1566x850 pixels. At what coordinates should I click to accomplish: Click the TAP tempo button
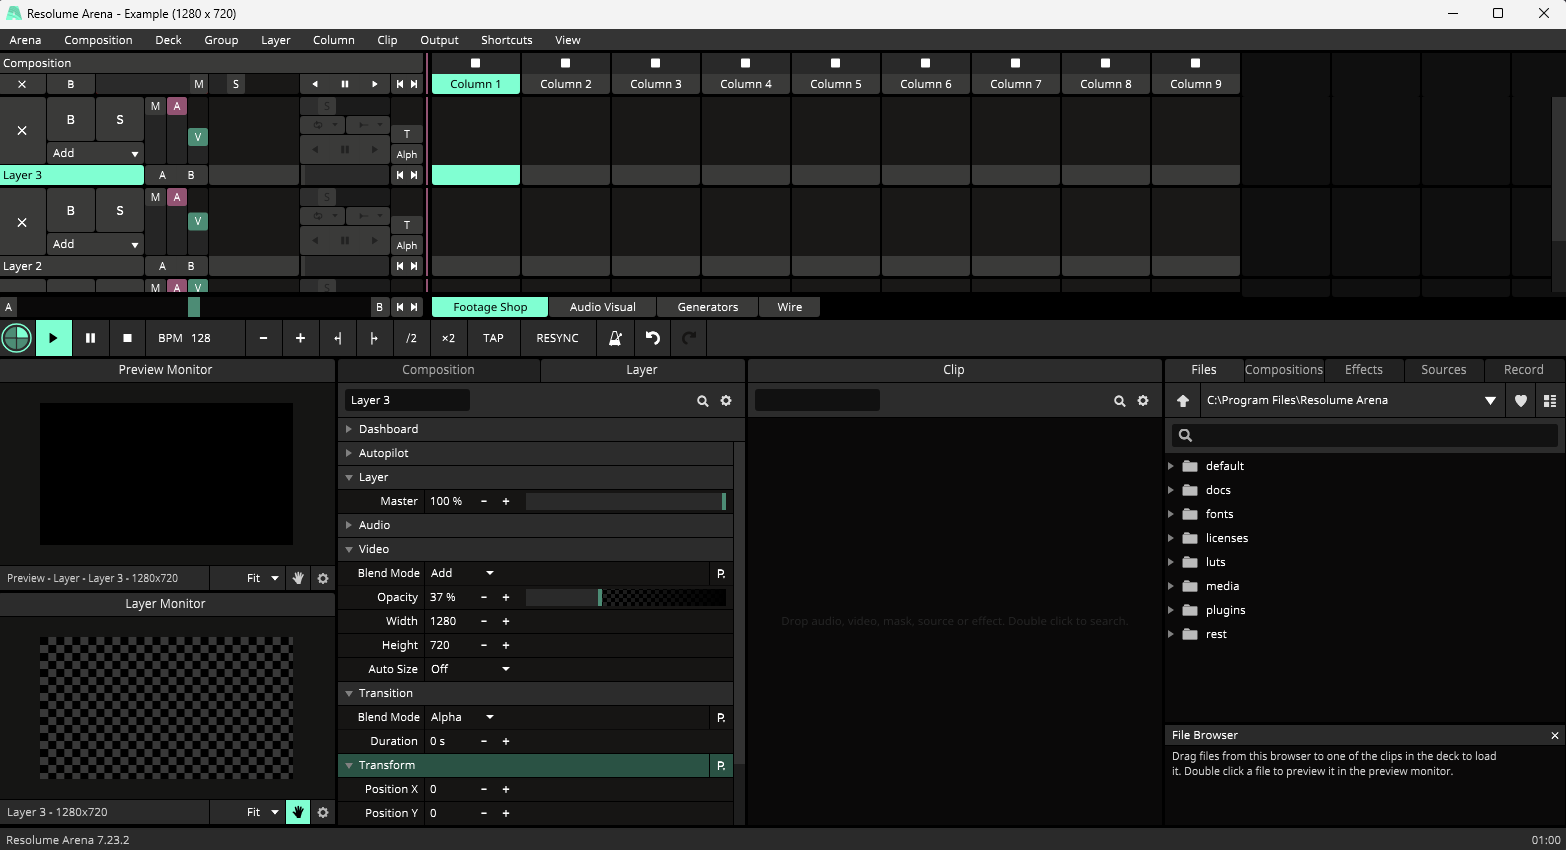click(x=493, y=338)
